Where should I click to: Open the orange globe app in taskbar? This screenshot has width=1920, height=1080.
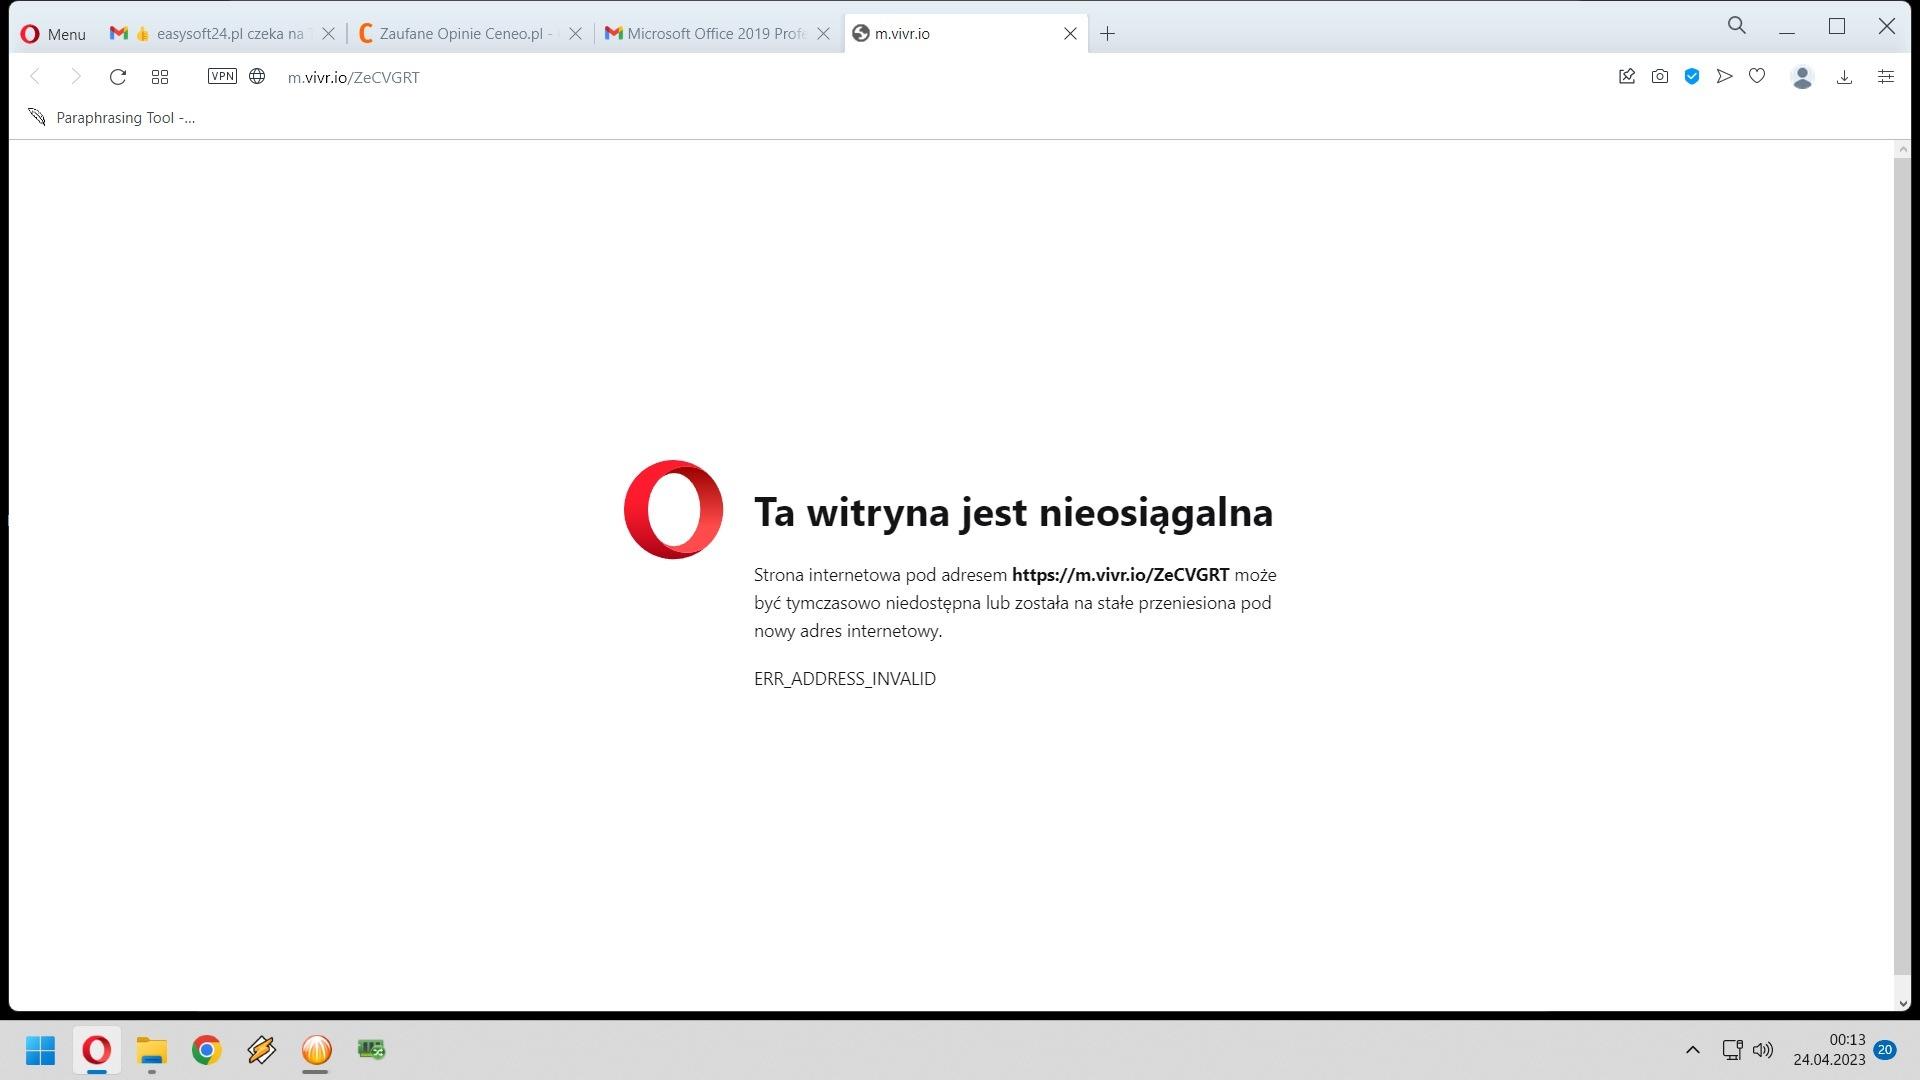point(316,1050)
